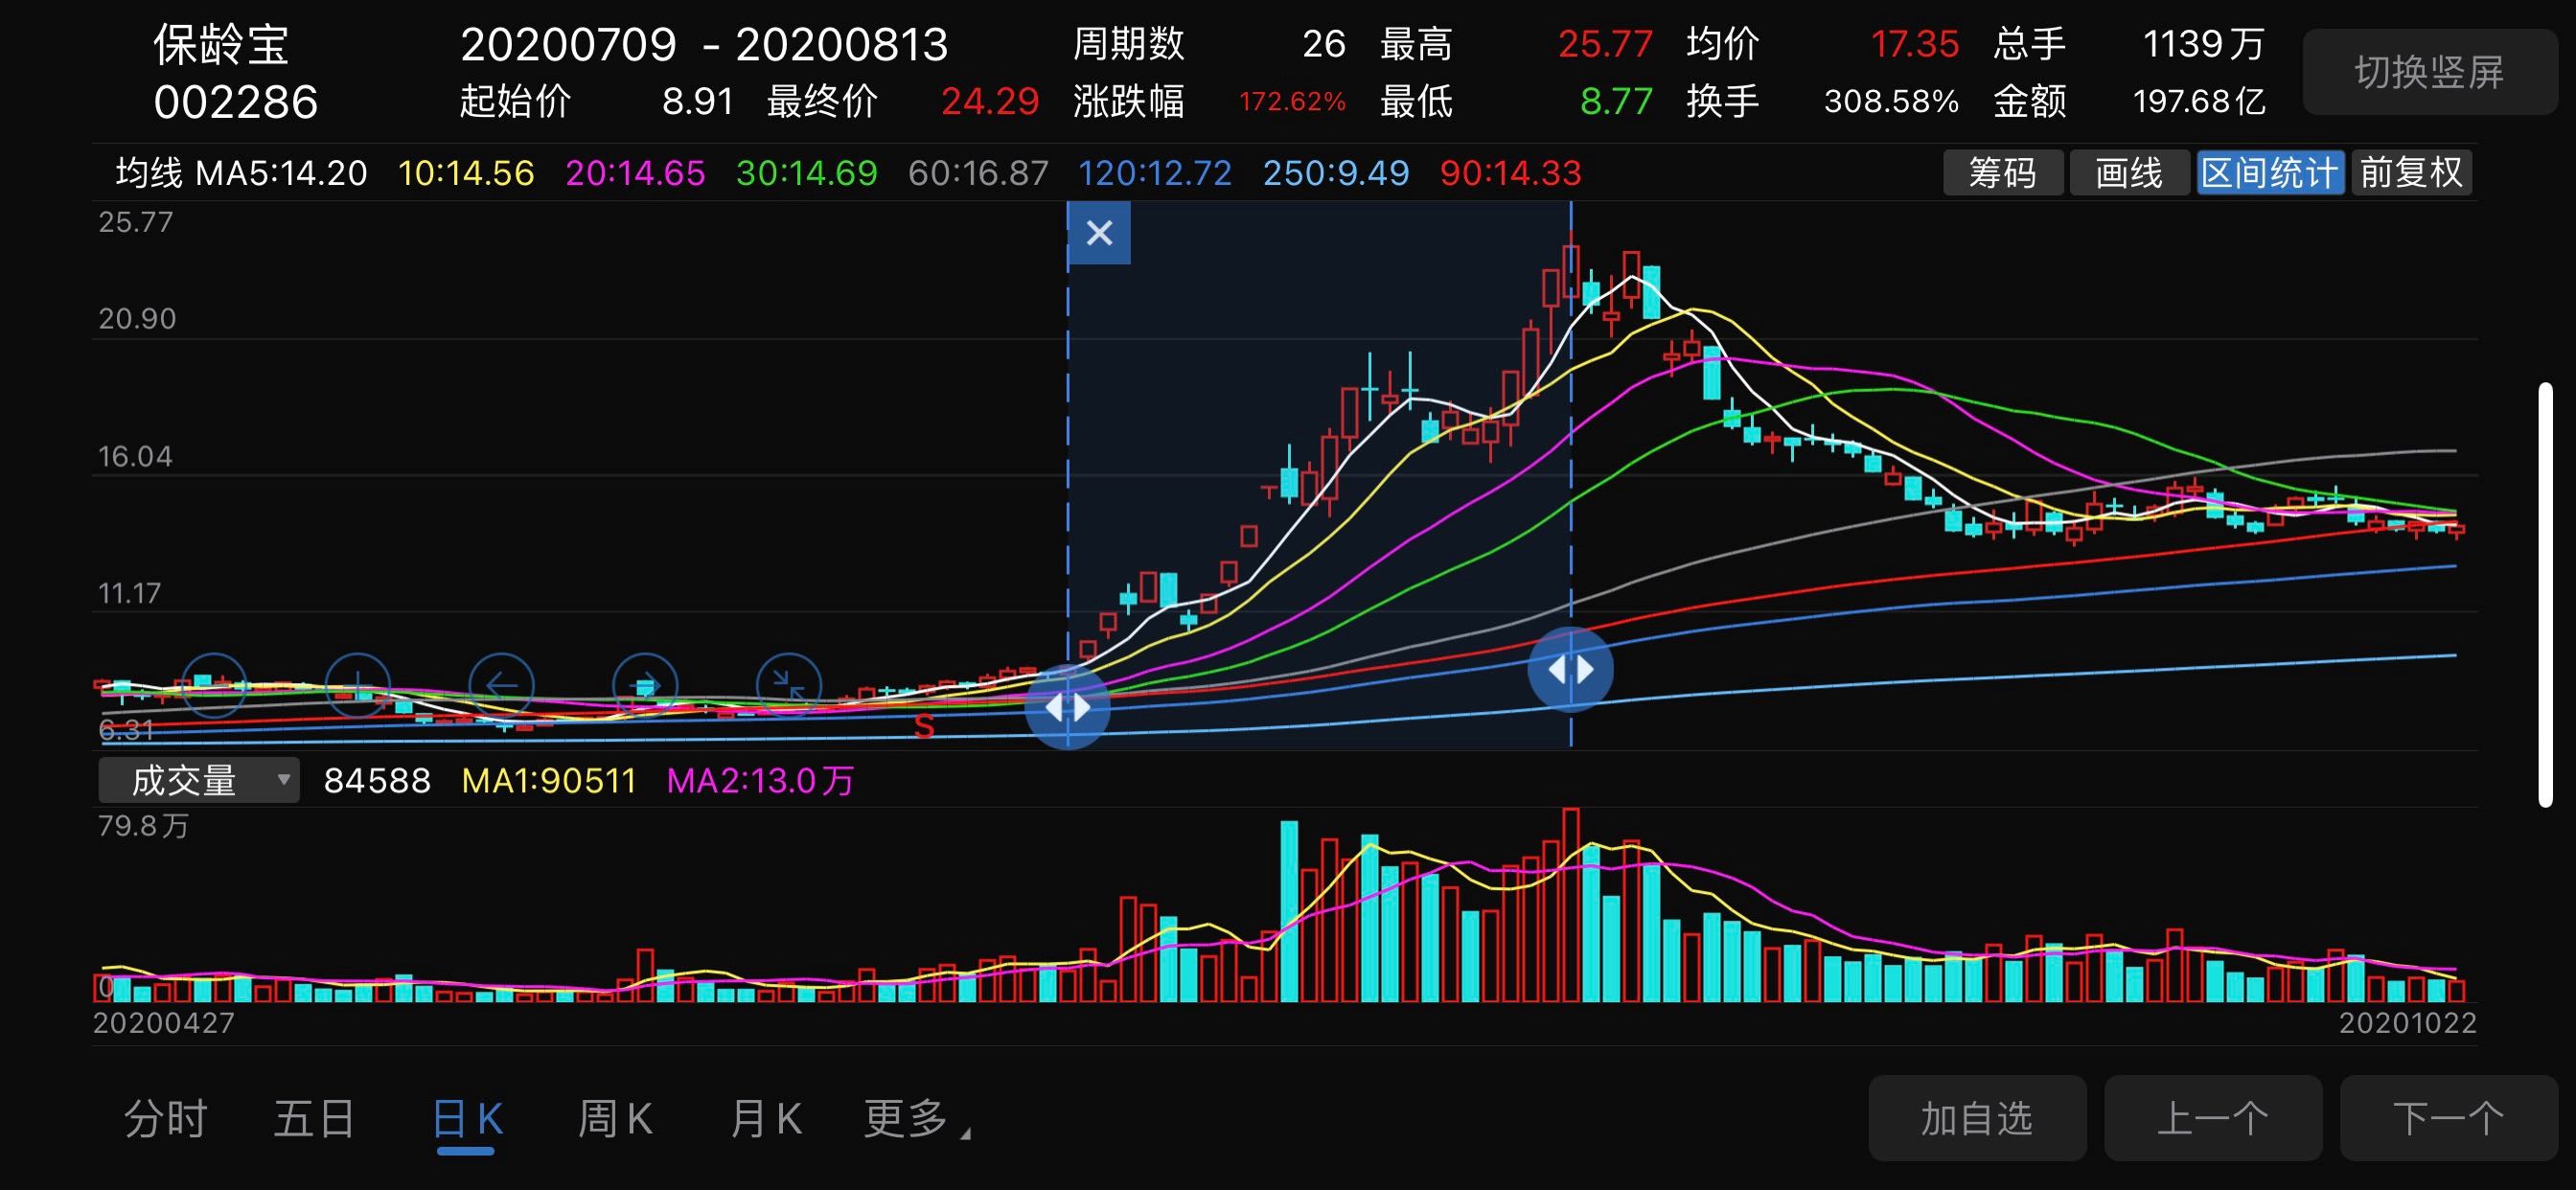Open the 筹码 chip distribution view
This screenshot has height=1190, width=2576.
[x=2002, y=173]
